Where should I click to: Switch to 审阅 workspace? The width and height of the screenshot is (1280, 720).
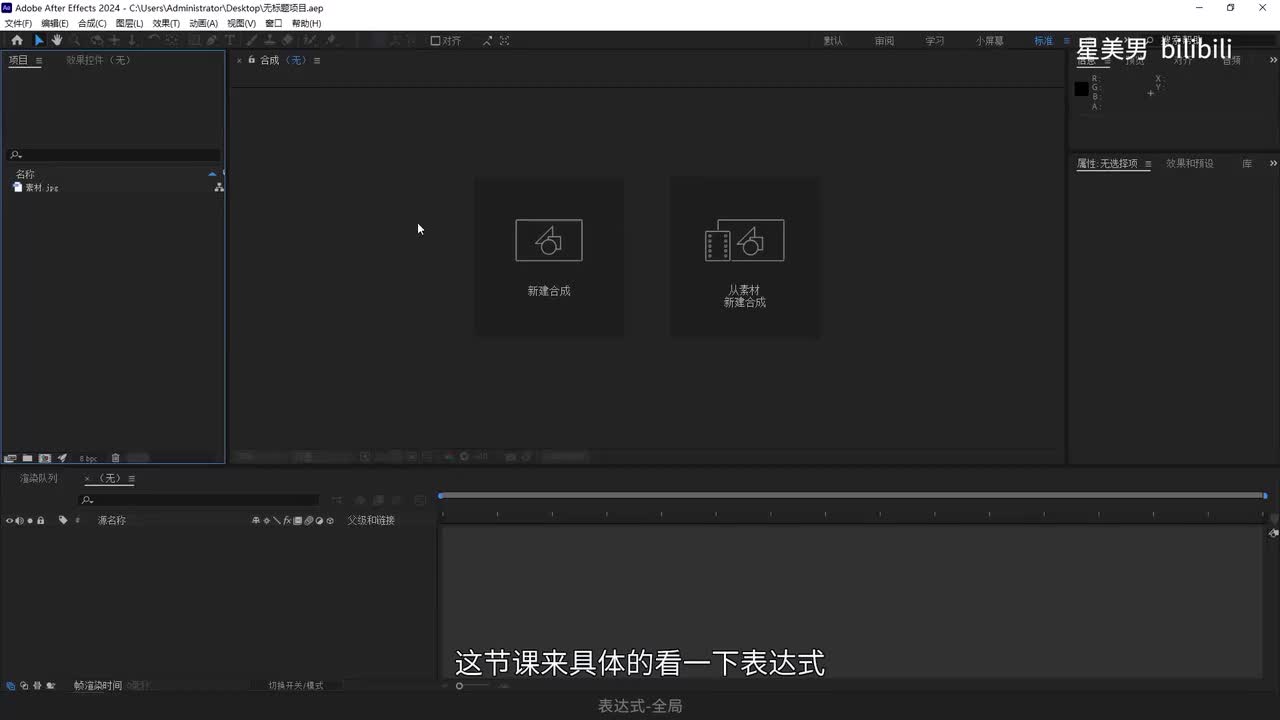pos(884,41)
